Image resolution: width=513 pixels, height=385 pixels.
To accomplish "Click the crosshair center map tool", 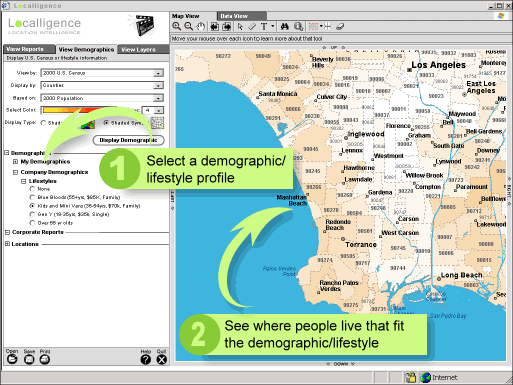I will (x=327, y=26).
